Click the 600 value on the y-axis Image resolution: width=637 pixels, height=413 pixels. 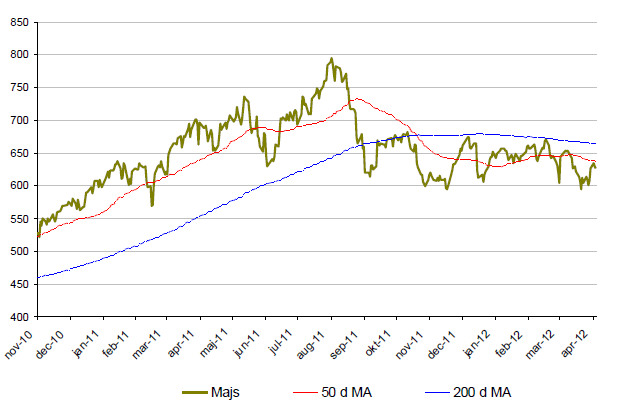[x=20, y=187]
